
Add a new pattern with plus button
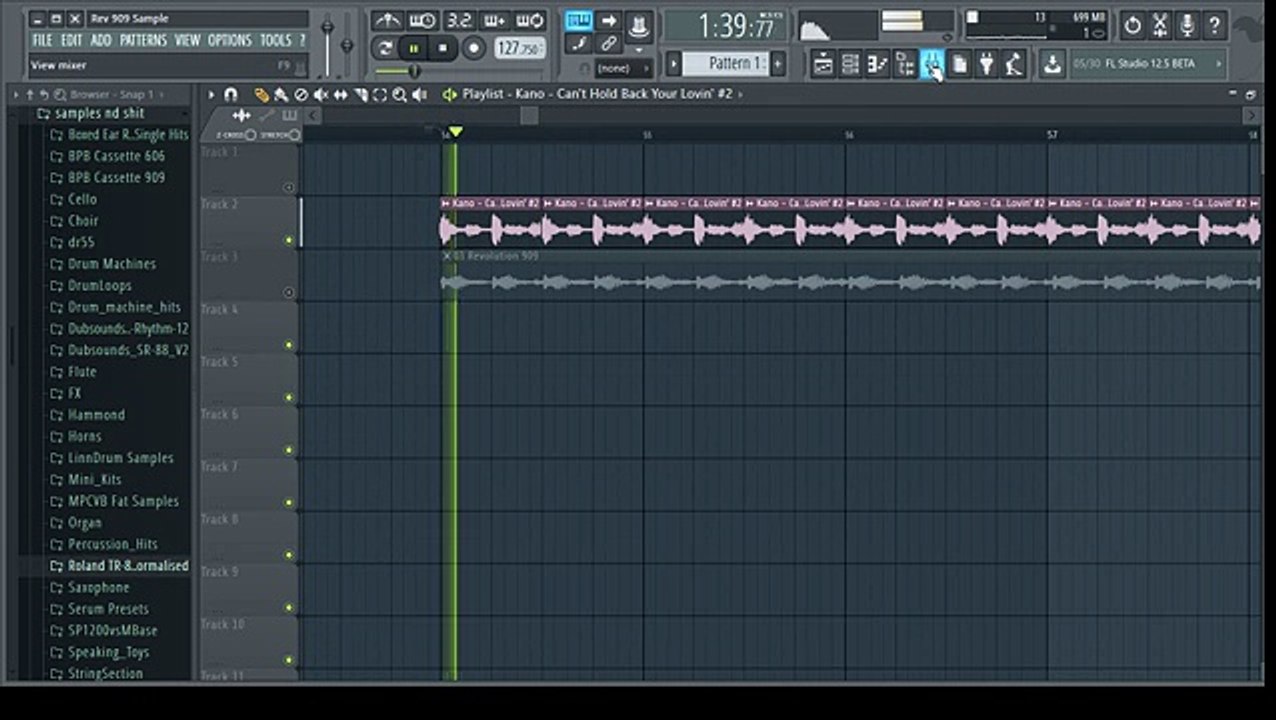777,64
